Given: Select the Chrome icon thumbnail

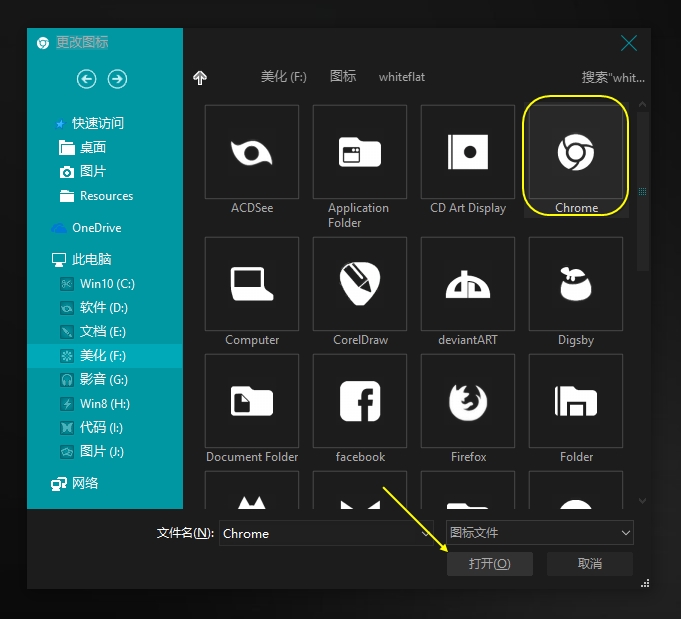Looking at the screenshot, I should coord(576,152).
